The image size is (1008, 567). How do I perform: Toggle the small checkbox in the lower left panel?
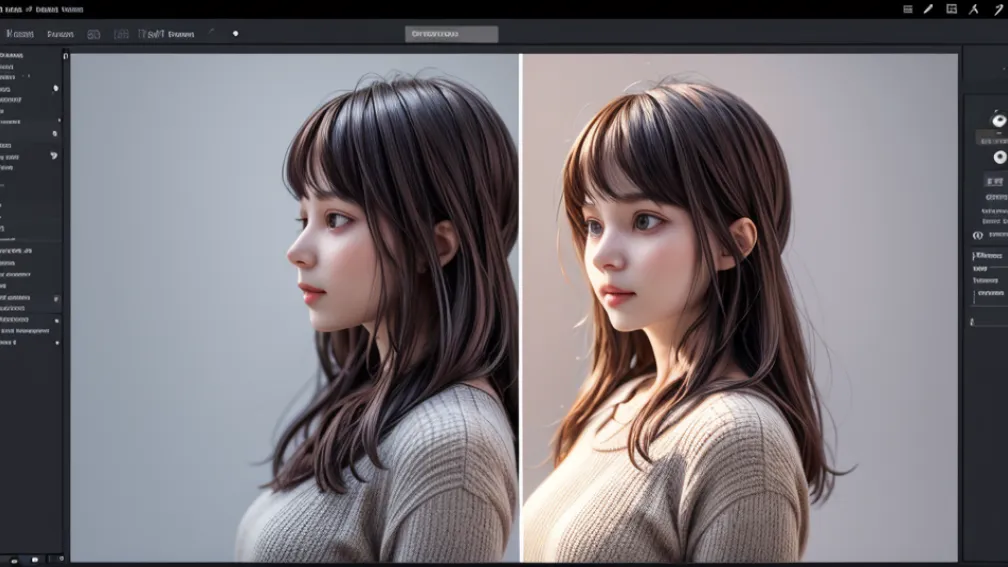(x=56, y=299)
